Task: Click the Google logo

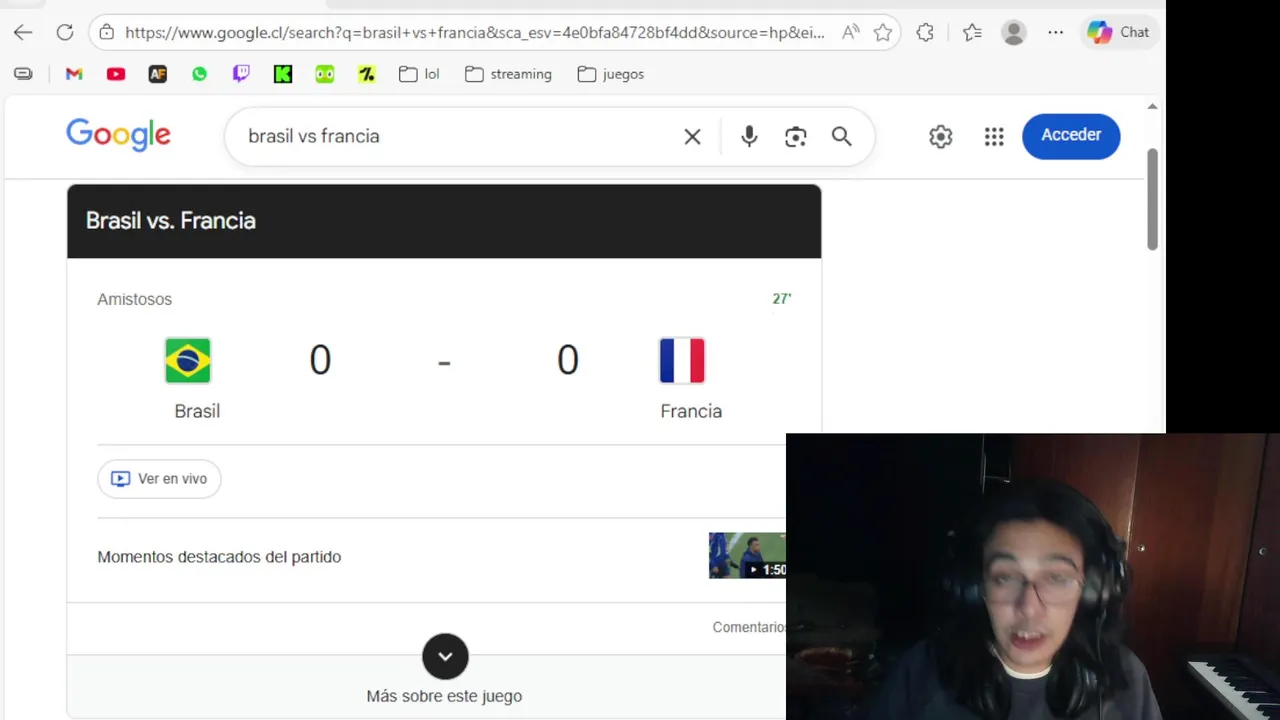Action: tap(118, 135)
